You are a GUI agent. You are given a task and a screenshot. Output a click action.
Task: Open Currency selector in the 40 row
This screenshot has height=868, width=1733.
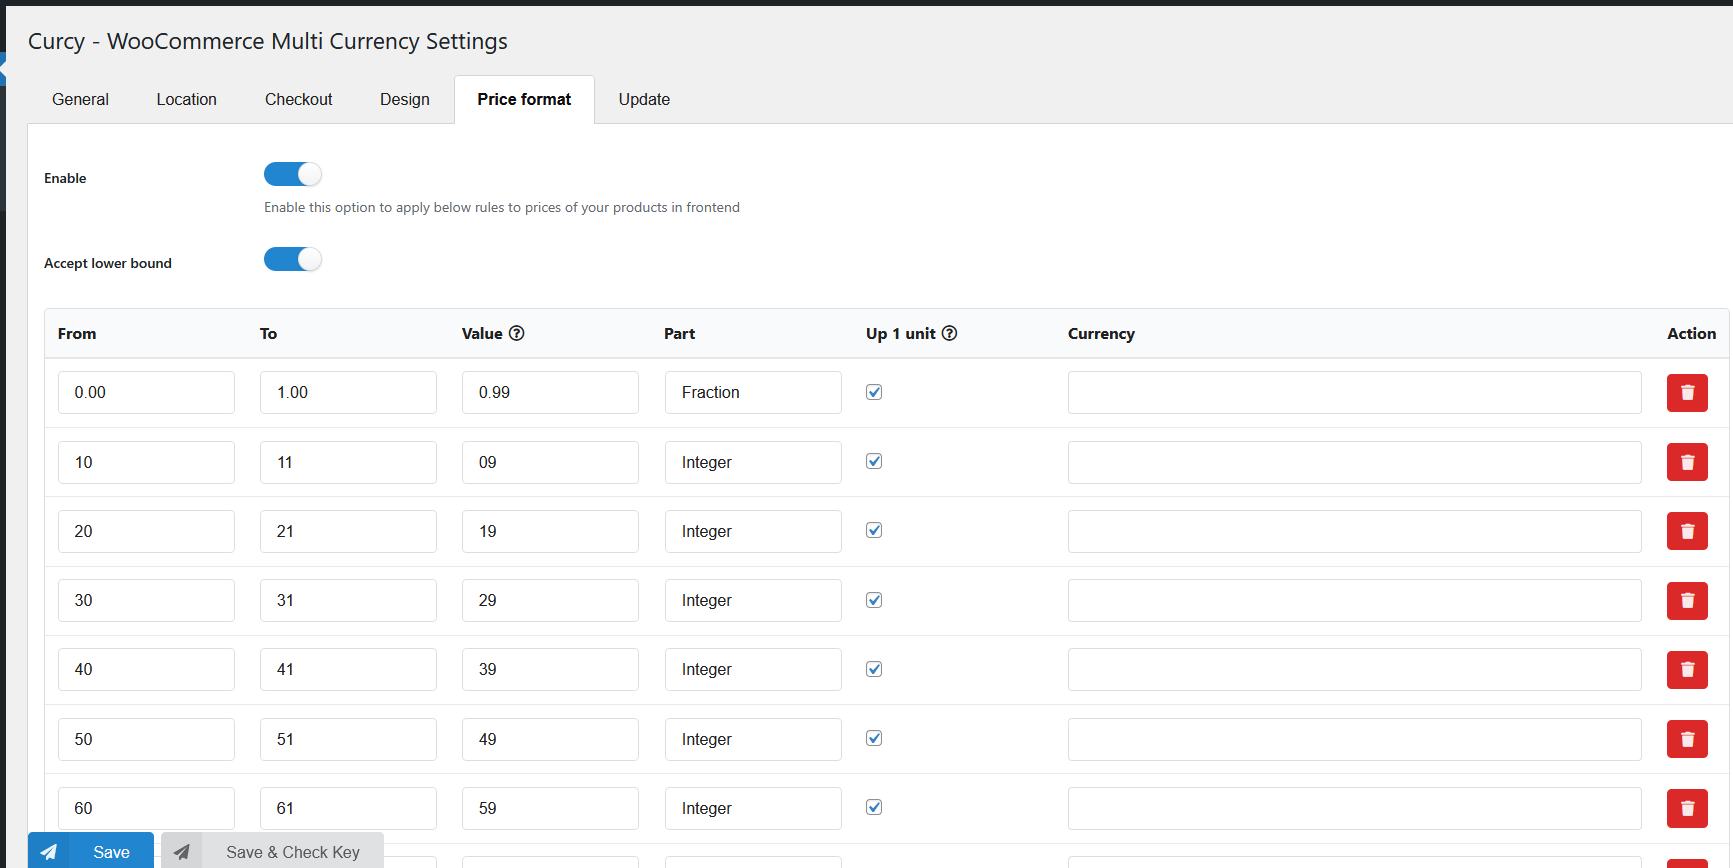tap(1354, 670)
